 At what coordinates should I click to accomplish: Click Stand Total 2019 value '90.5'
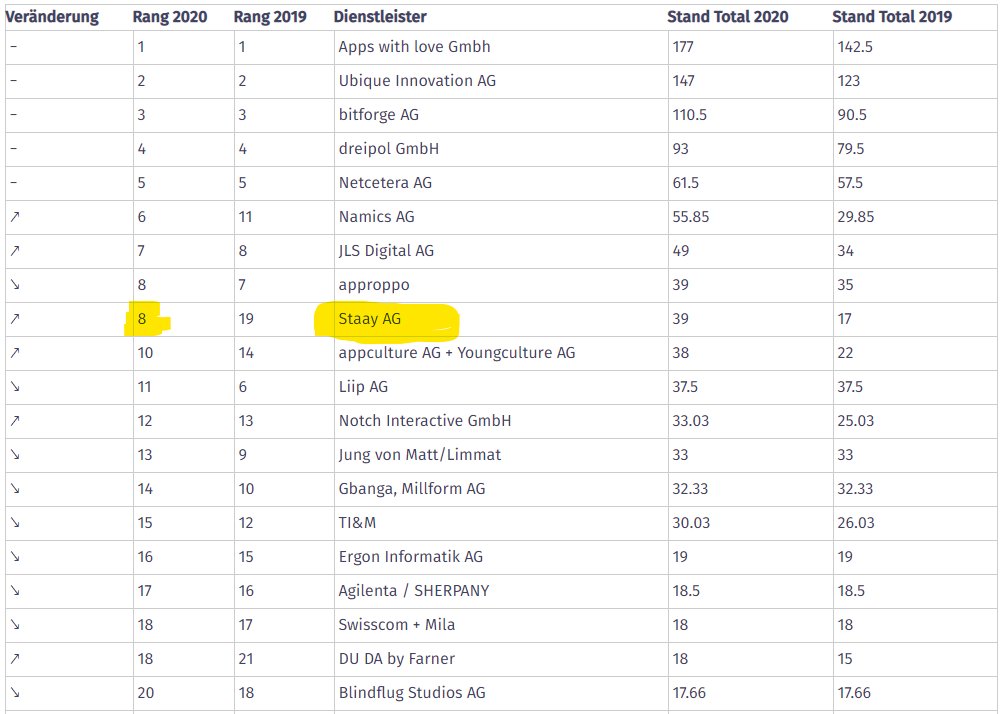click(852, 115)
